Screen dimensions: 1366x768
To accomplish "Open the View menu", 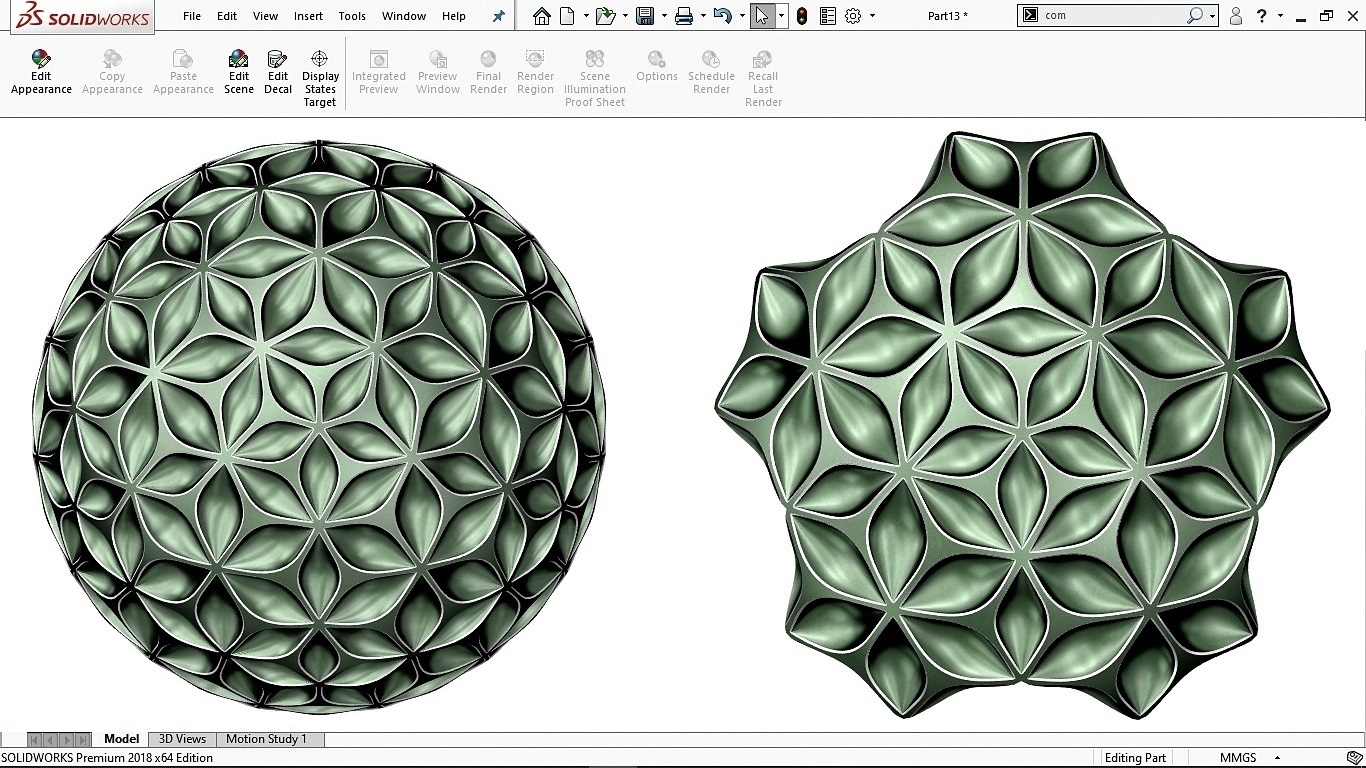I will coord(265,16).
